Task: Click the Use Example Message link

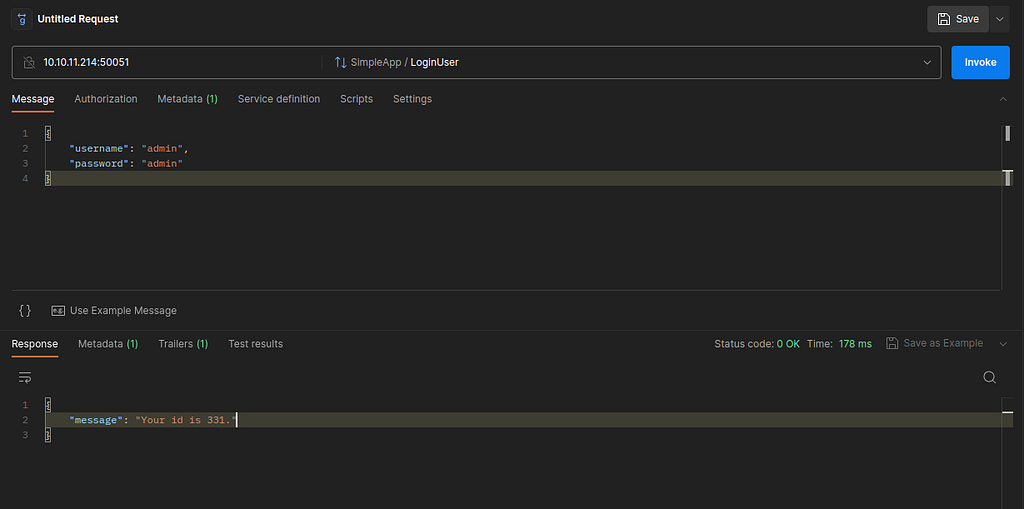Action: click(123, 310)
